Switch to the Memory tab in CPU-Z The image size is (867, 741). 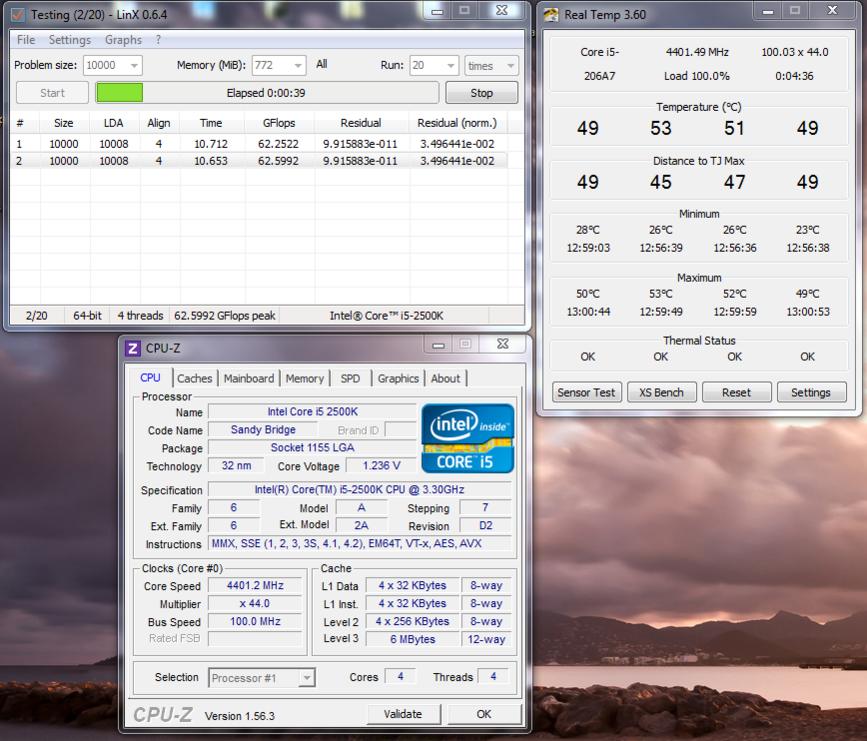click(305, 379)
